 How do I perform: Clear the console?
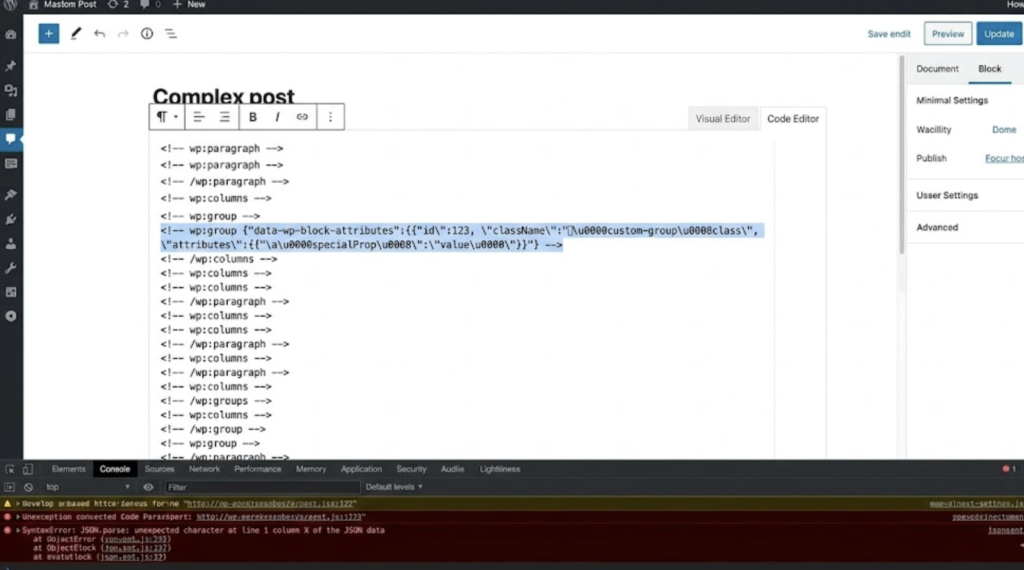[x=28, y=487]
